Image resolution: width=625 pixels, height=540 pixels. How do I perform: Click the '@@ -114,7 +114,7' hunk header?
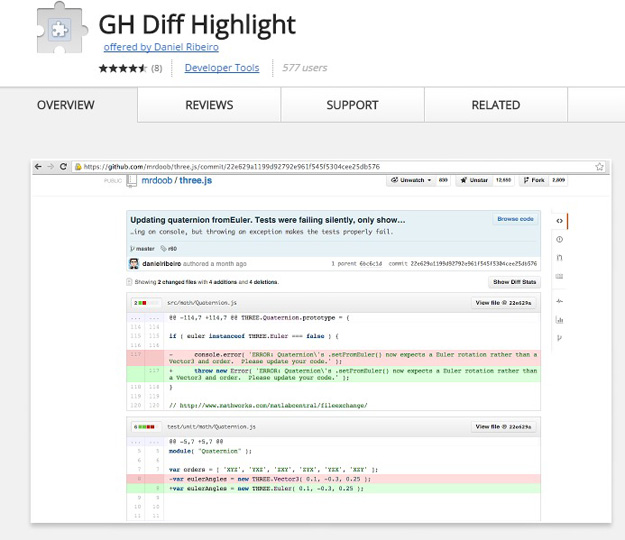[259, 318]
